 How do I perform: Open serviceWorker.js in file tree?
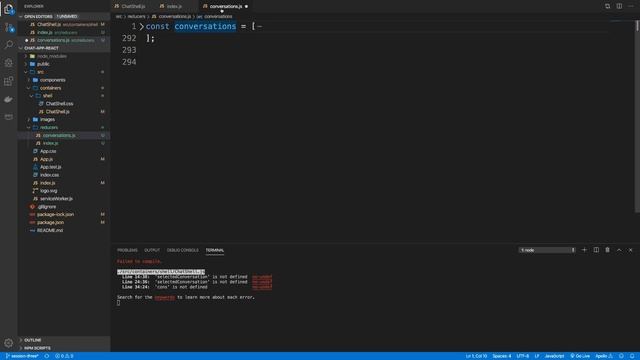click(x=56, y=199)
